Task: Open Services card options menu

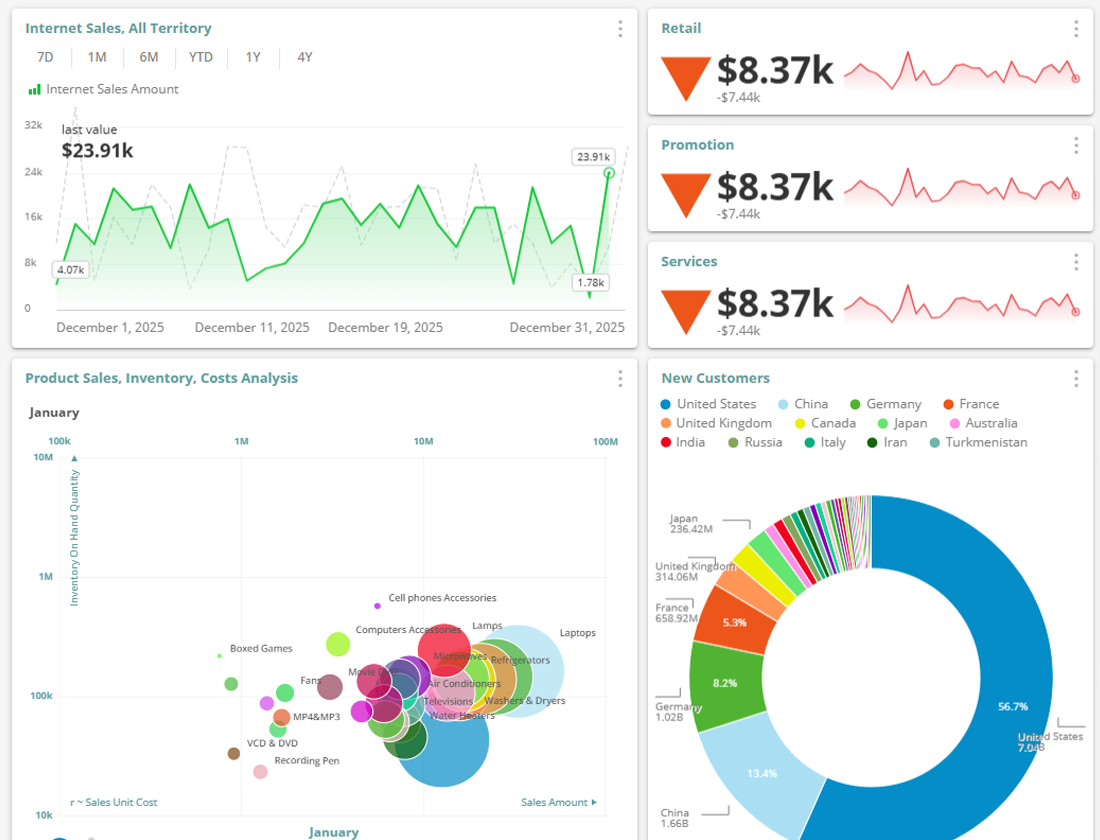Action: (1076, 262)
